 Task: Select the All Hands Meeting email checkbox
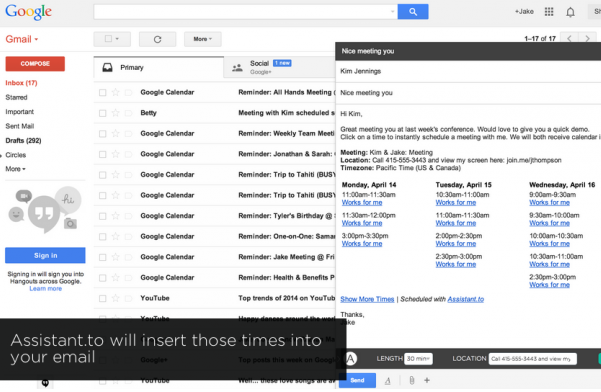coord(102,92)
